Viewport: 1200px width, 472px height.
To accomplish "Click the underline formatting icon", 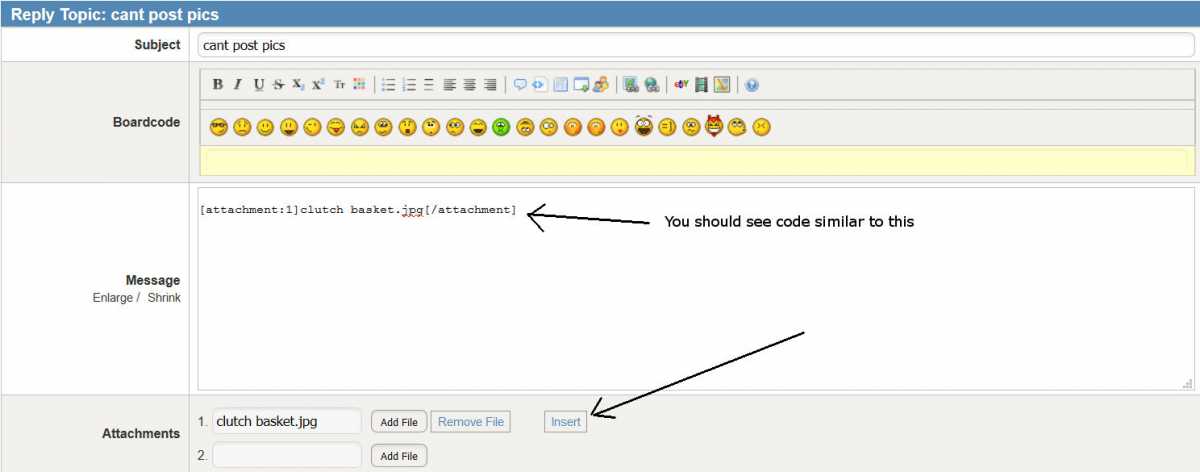I will (x=259, y=85).
